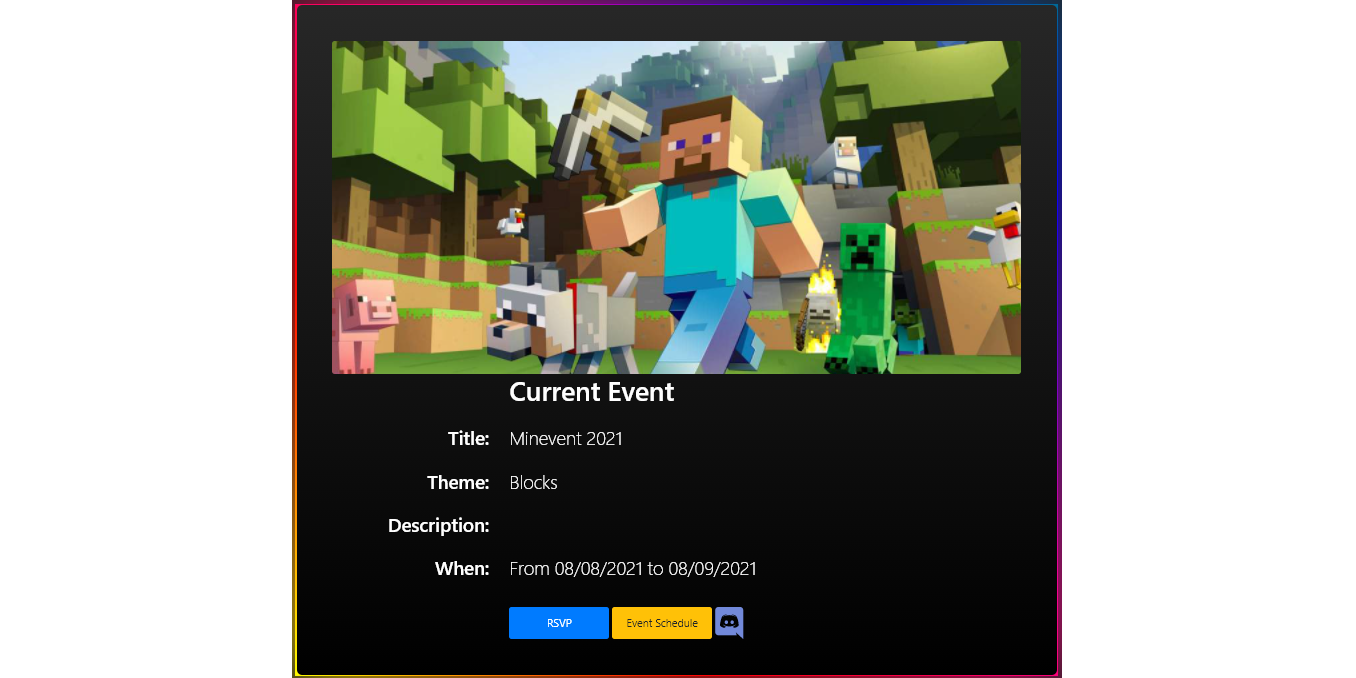The width and height of the screenshot is (1356, 678).
Task: Click the Minecraft event banner image
Action: click(676, 207)
